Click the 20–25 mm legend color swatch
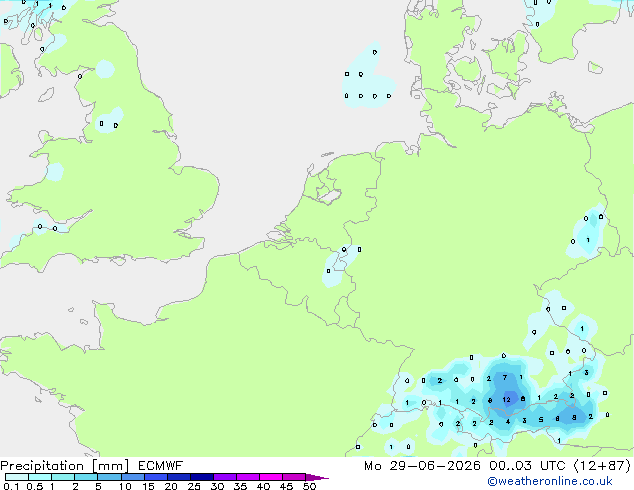The image size is (634, 490). click(178, 477)
